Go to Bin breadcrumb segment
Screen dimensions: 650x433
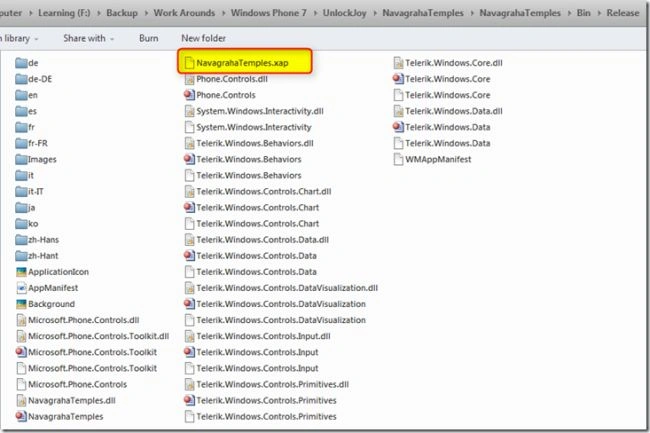(584, 13)
